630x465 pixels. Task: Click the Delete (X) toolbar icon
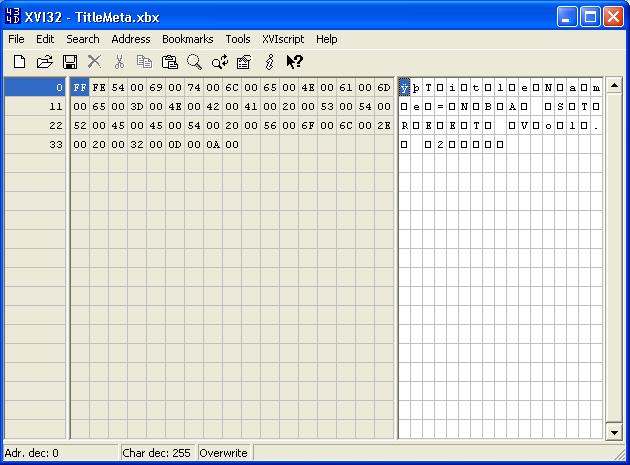click(94, 62)
